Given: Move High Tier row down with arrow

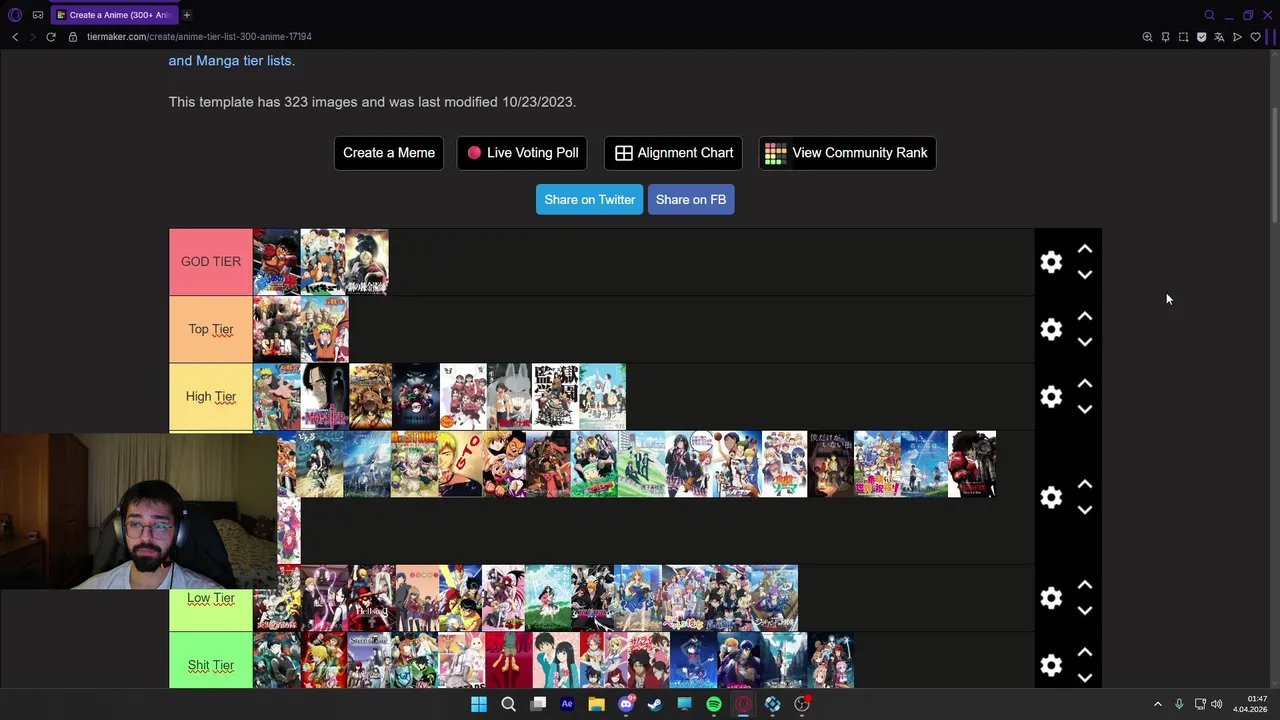Looking at the screenshot, I should click(1085, 409).
